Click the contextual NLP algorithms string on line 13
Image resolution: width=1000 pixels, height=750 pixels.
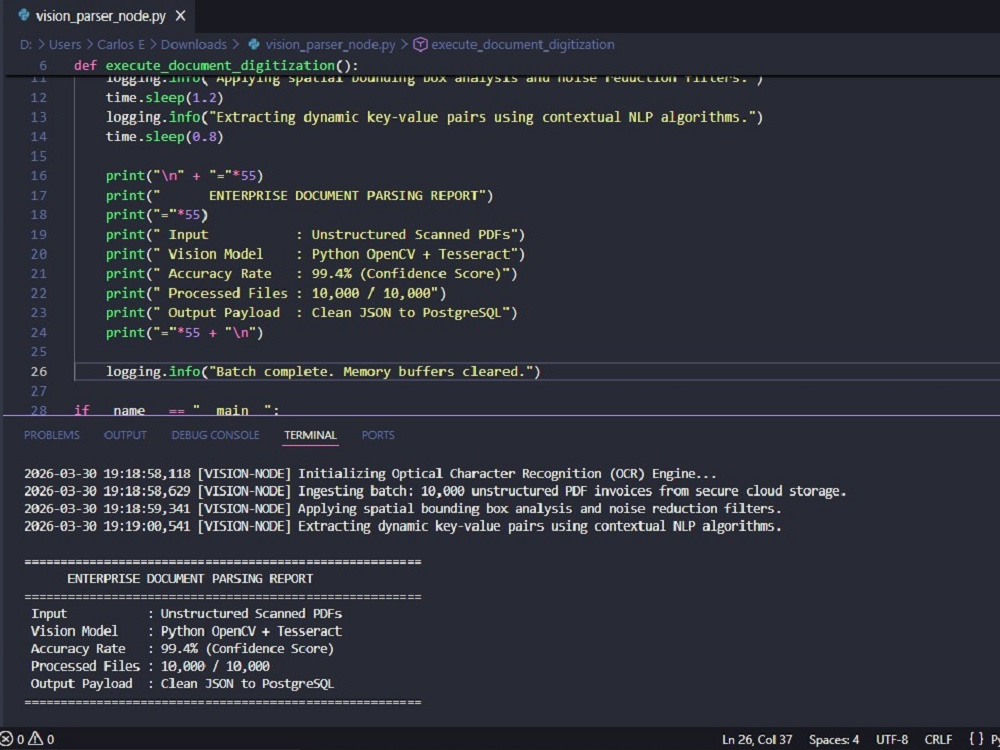click(482, 117)
